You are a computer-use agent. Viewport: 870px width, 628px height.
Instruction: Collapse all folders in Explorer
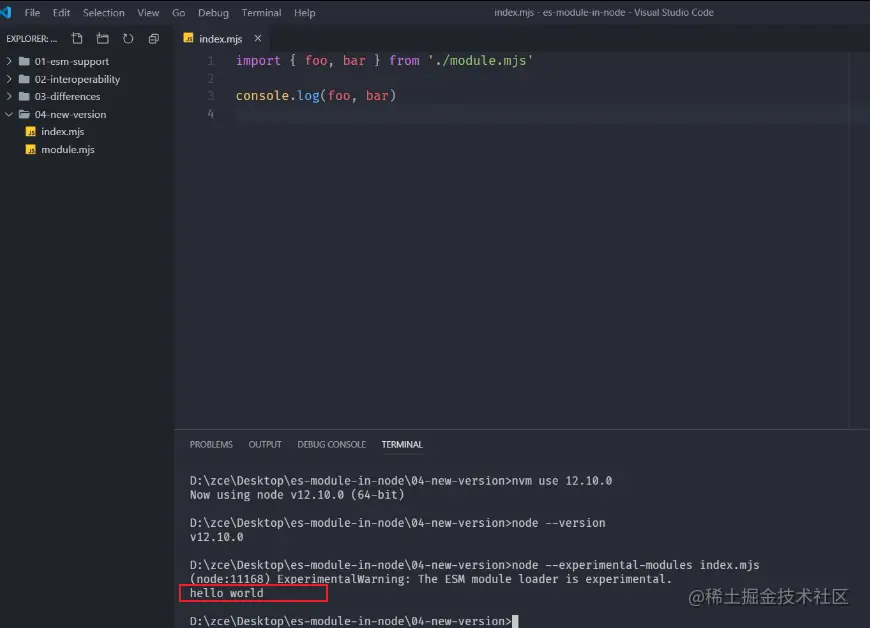(x=154, y=38)
